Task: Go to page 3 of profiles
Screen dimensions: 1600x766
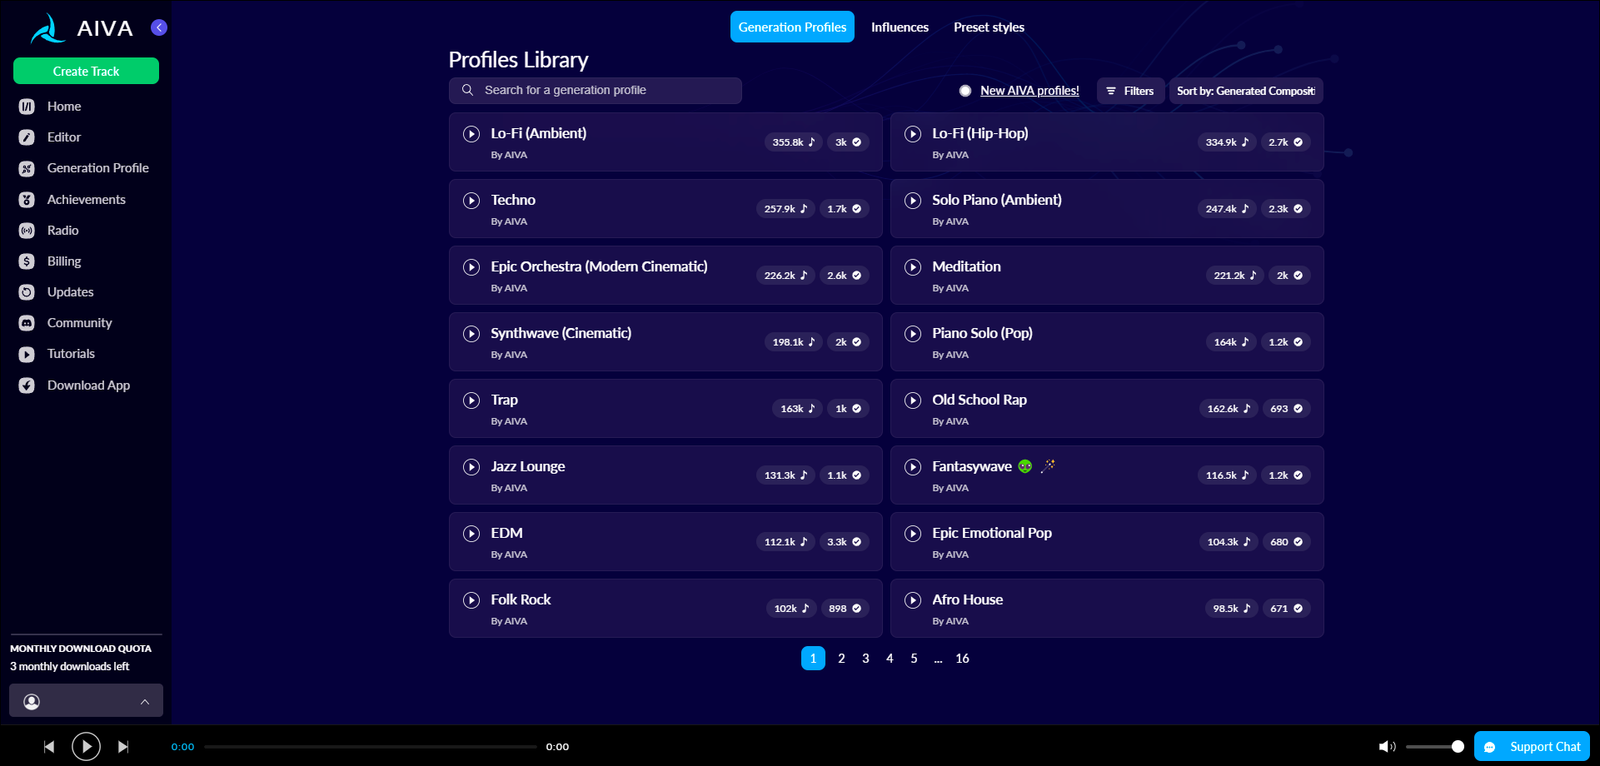Action: [x=865, y=658]
